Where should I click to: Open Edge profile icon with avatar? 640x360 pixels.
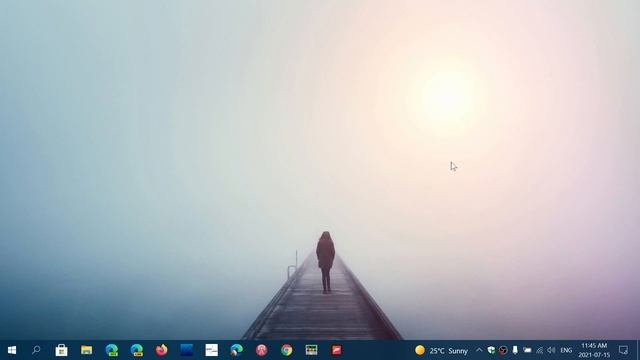236,350
